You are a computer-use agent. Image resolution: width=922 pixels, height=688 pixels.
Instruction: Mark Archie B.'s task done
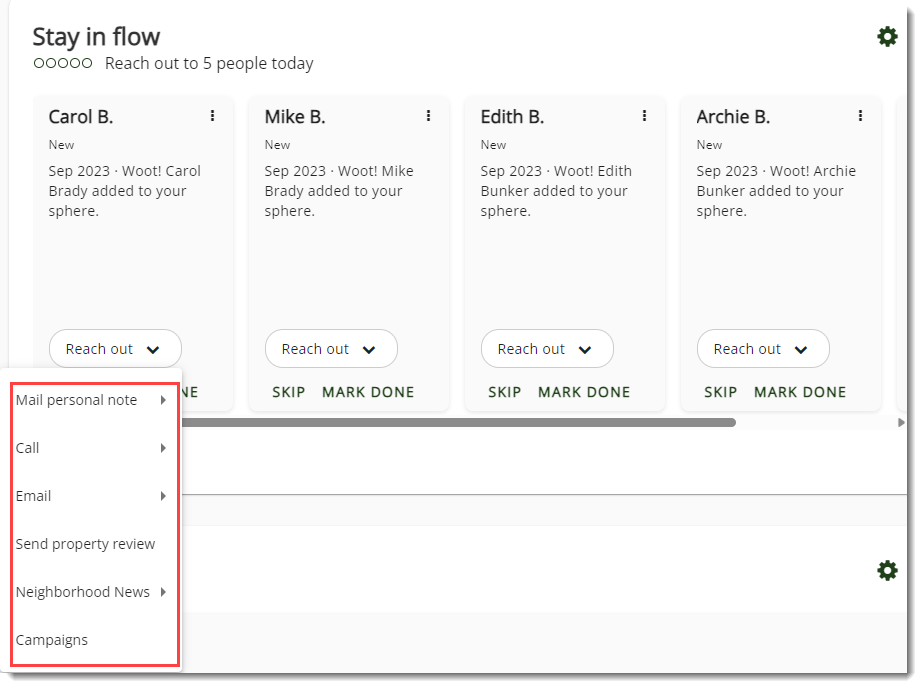click(x=800, y=392)
